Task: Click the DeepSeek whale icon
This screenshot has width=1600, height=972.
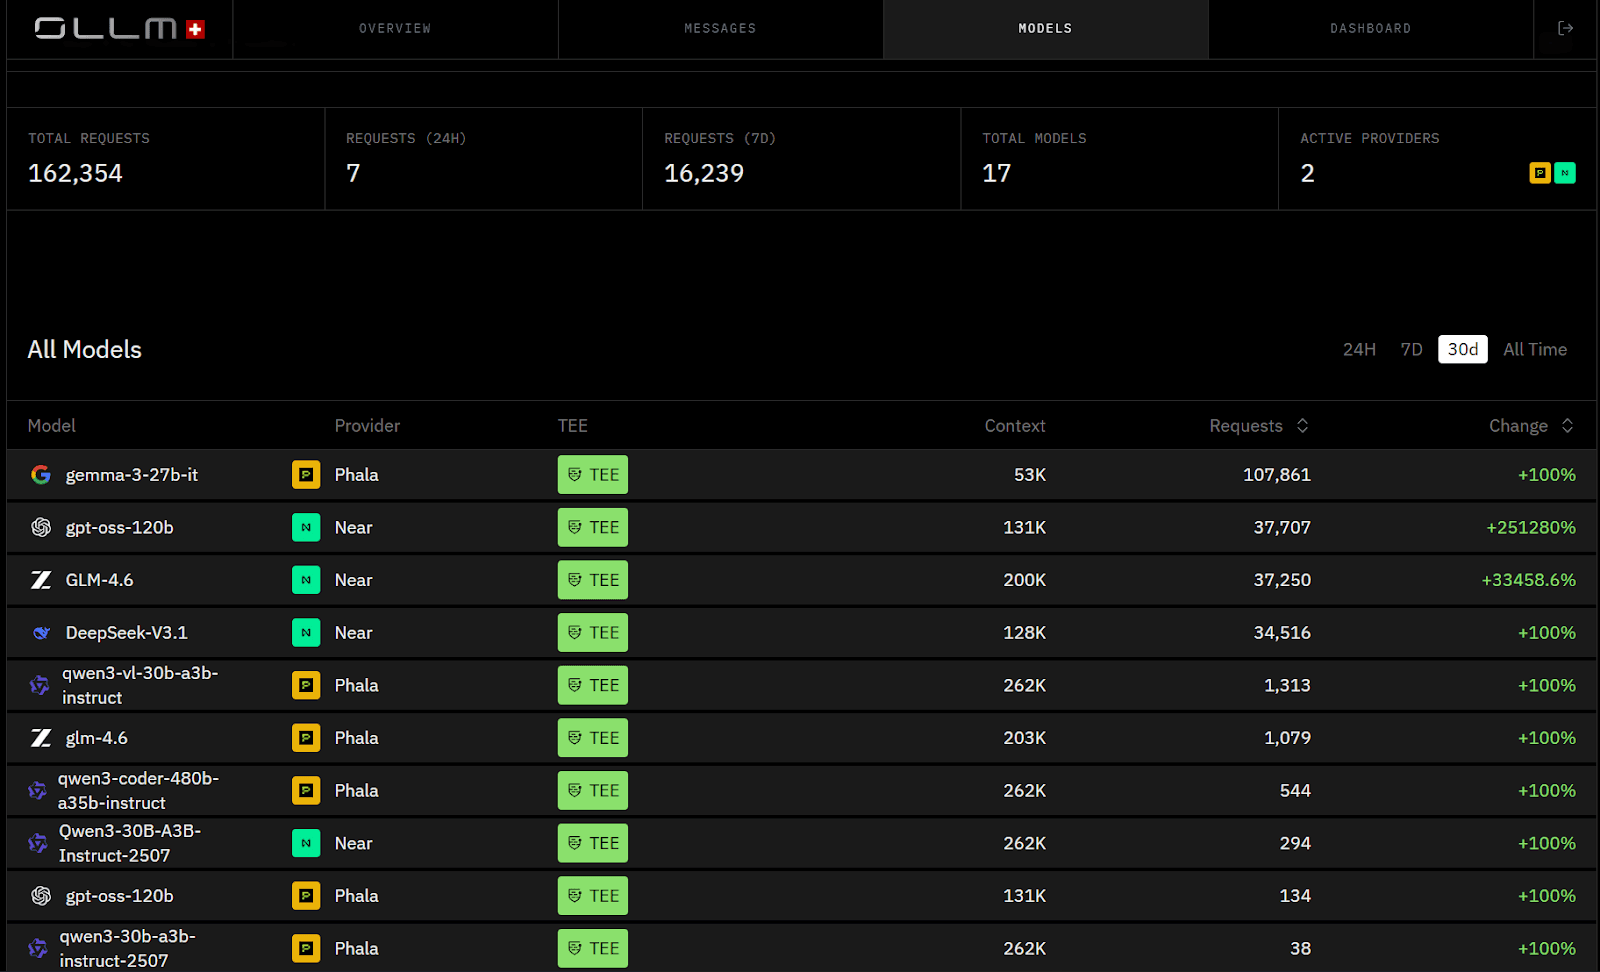Action: pyautogui.click(x=41, y=633)
